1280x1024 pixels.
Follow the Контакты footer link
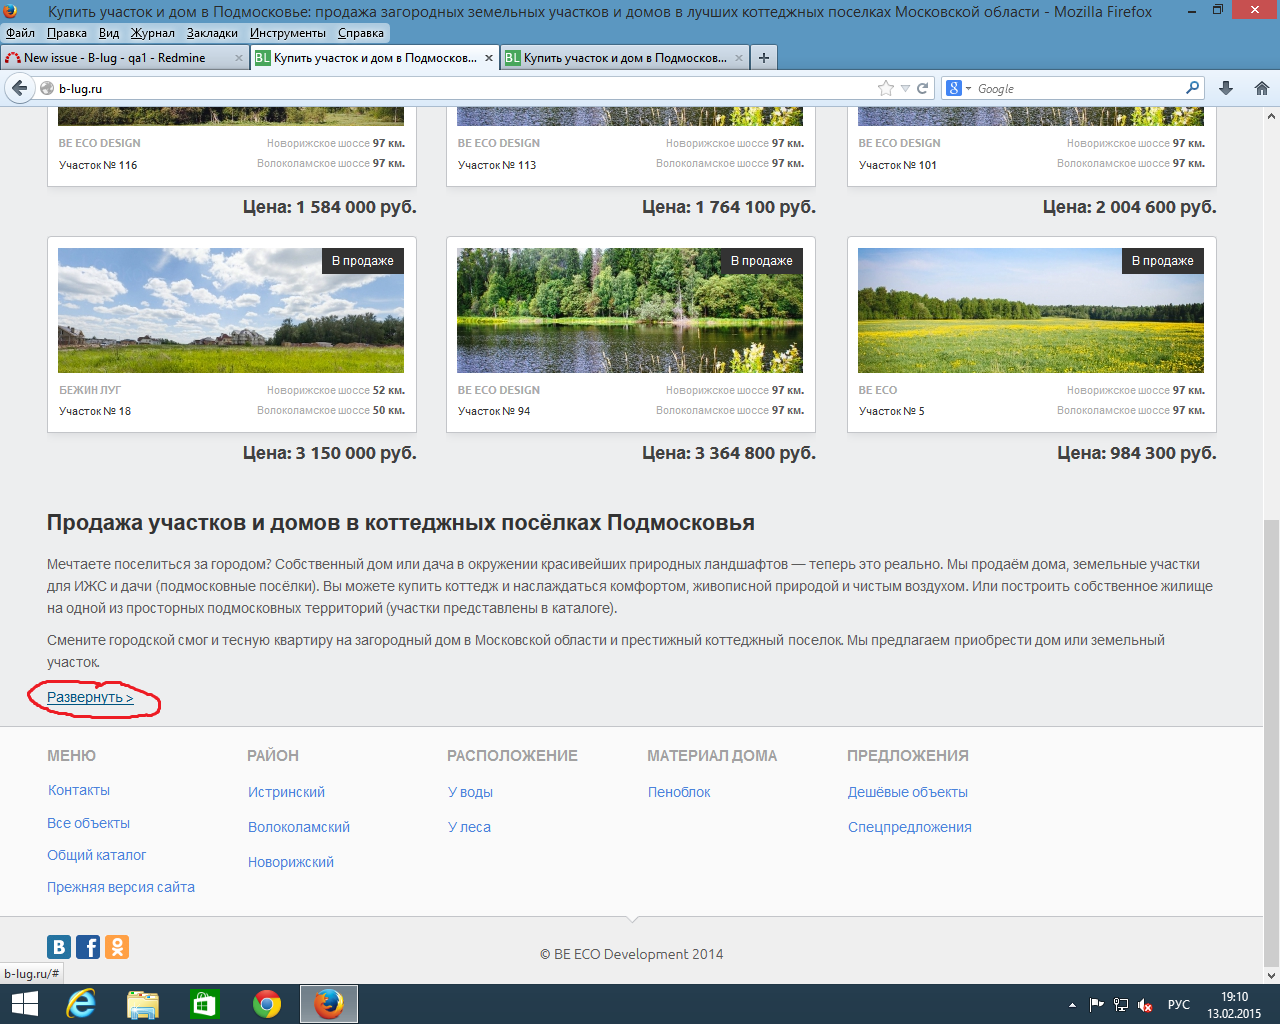tap(79, 790)
